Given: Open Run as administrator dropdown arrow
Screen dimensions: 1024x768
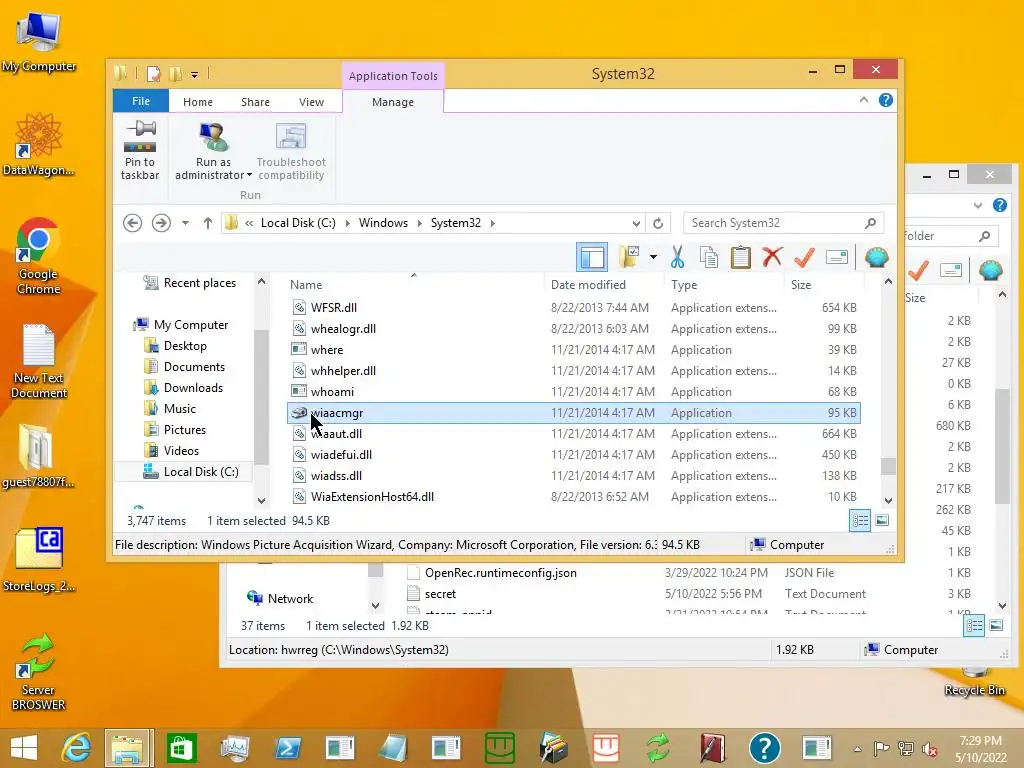Looking at the screenshot, I should coord(249,175).
